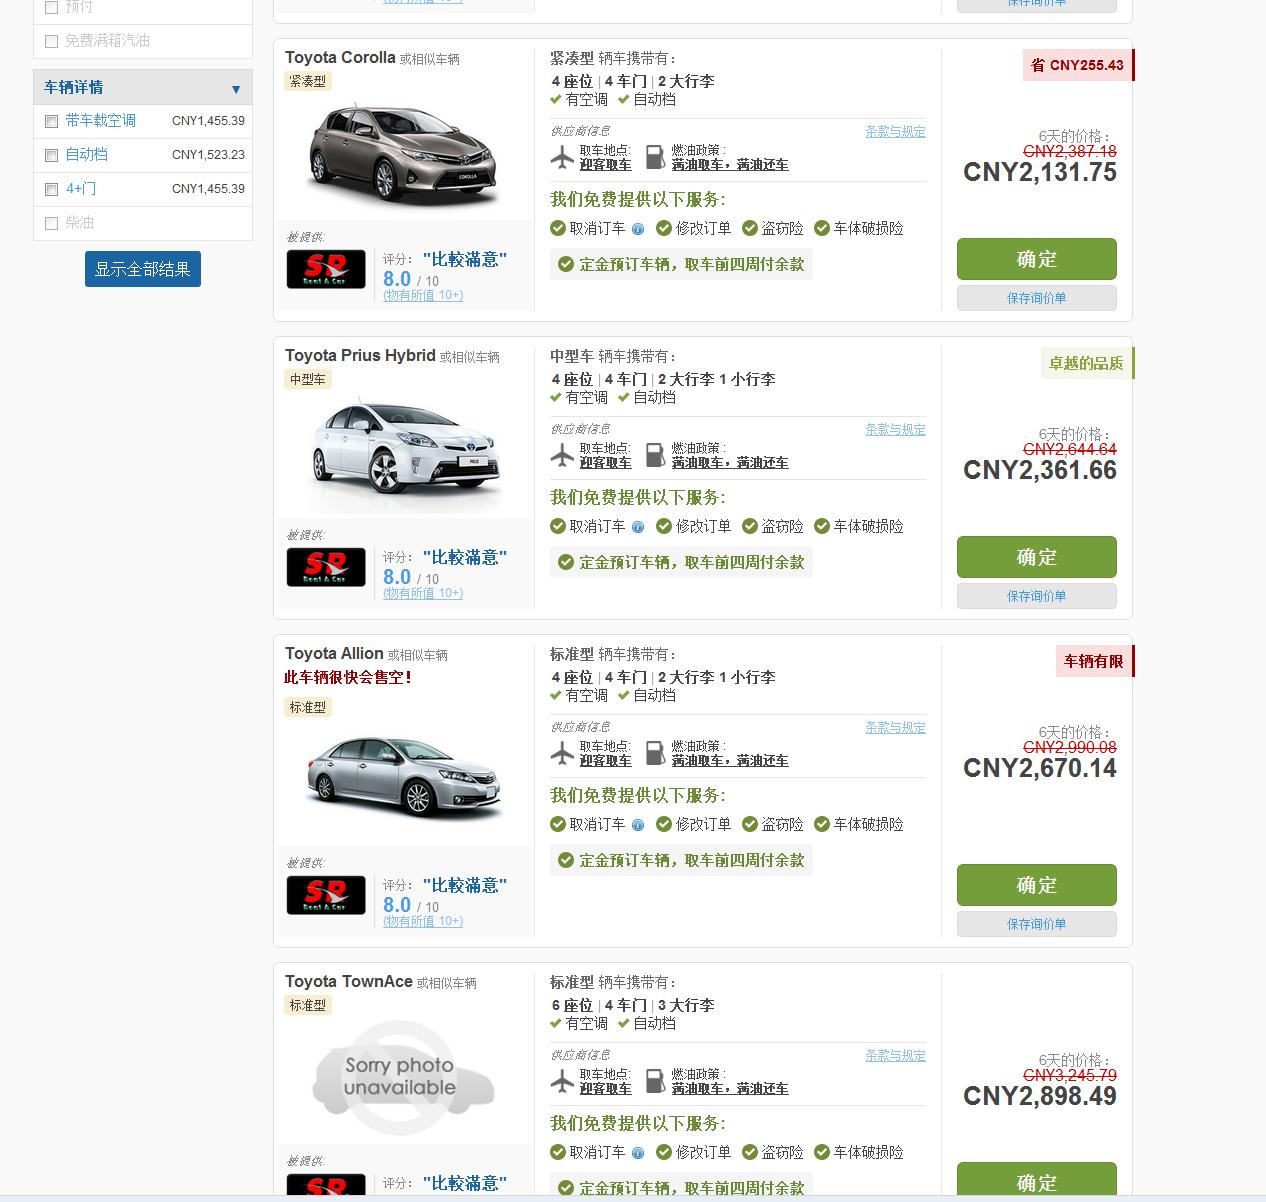
Task: Click green check icon next to Corolla 修改订单
Action: [664, 228]
